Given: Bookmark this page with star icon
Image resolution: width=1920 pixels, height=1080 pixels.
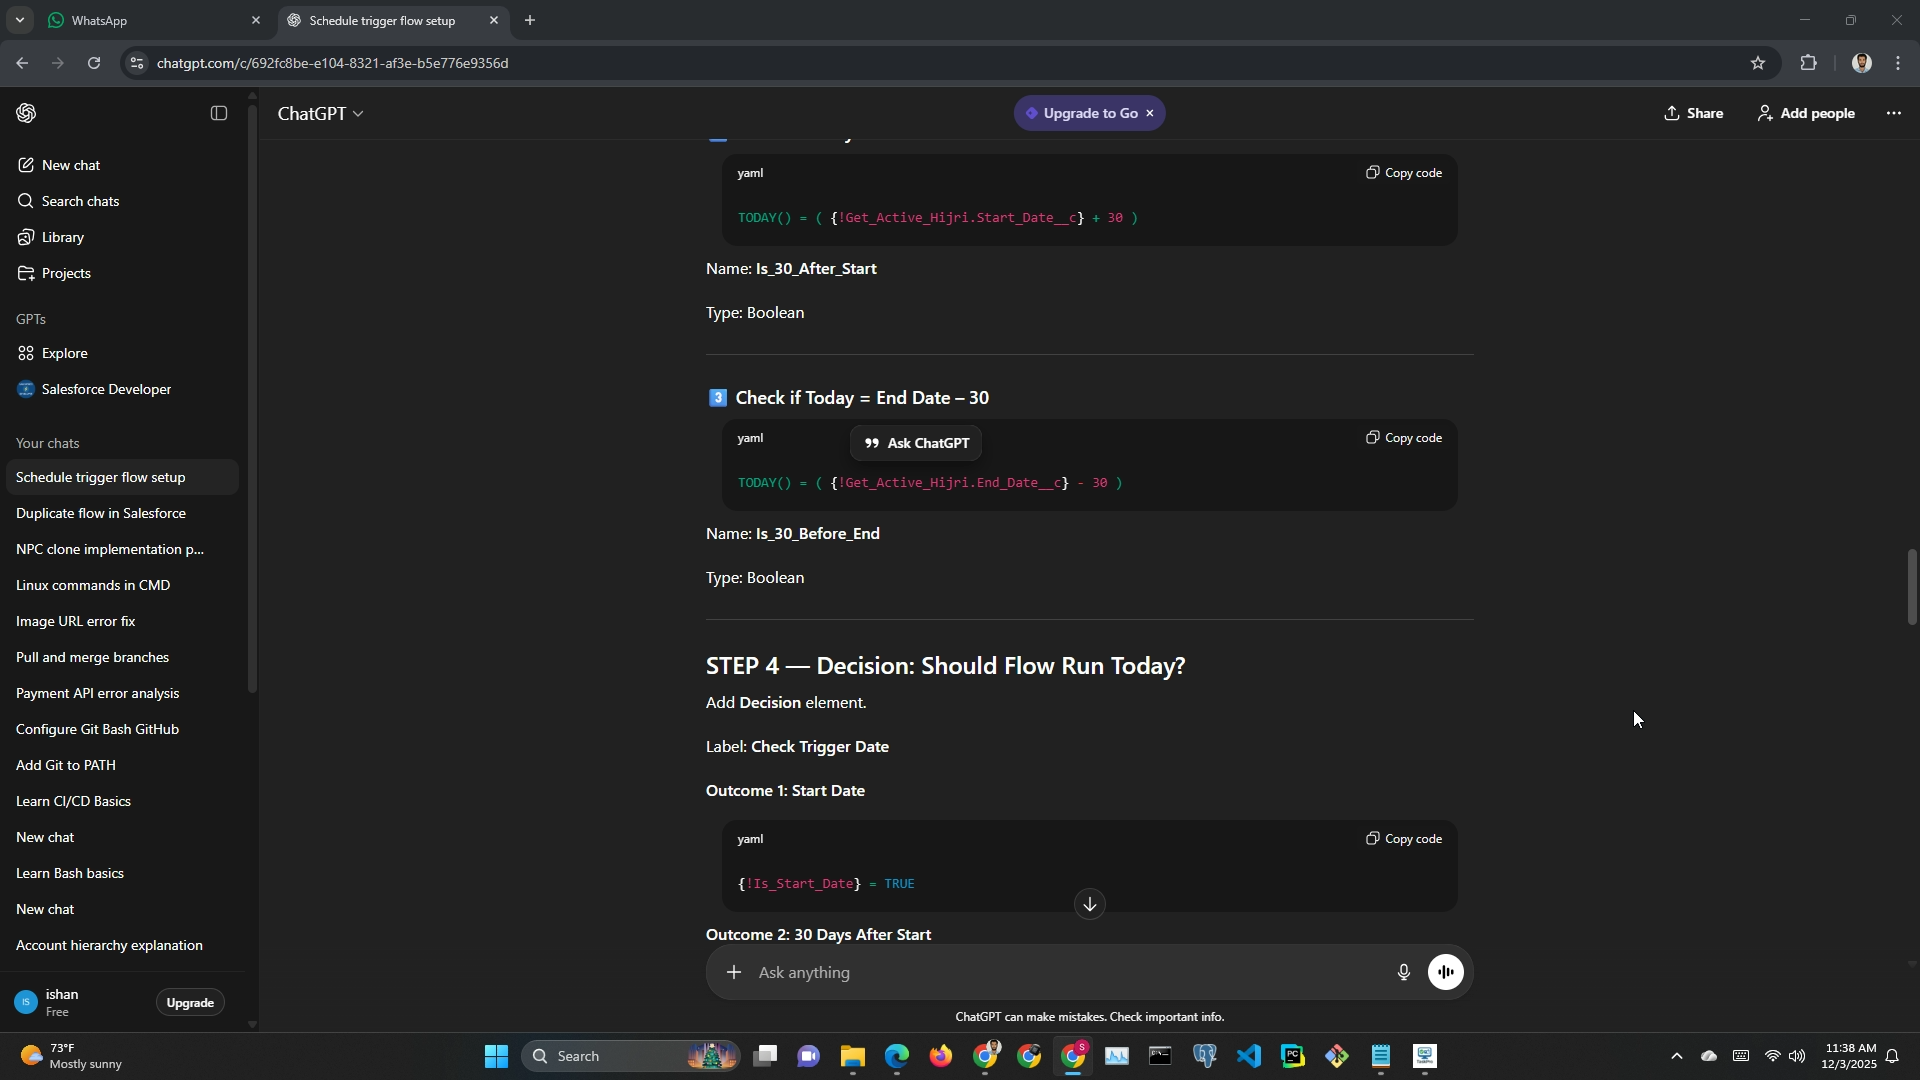Looking at the screenshot, I should pyautogui.click(x=1758, y=63).
